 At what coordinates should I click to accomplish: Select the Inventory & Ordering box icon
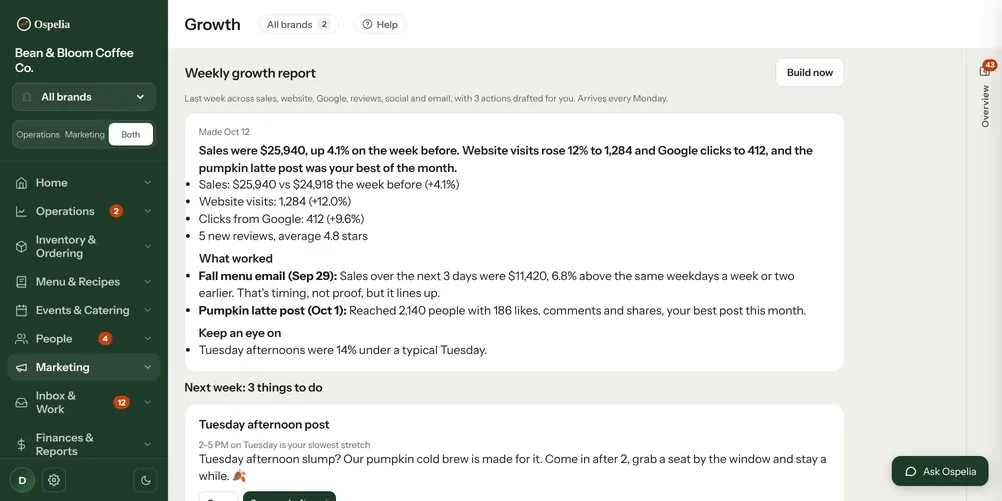click(x=21, y=247)
